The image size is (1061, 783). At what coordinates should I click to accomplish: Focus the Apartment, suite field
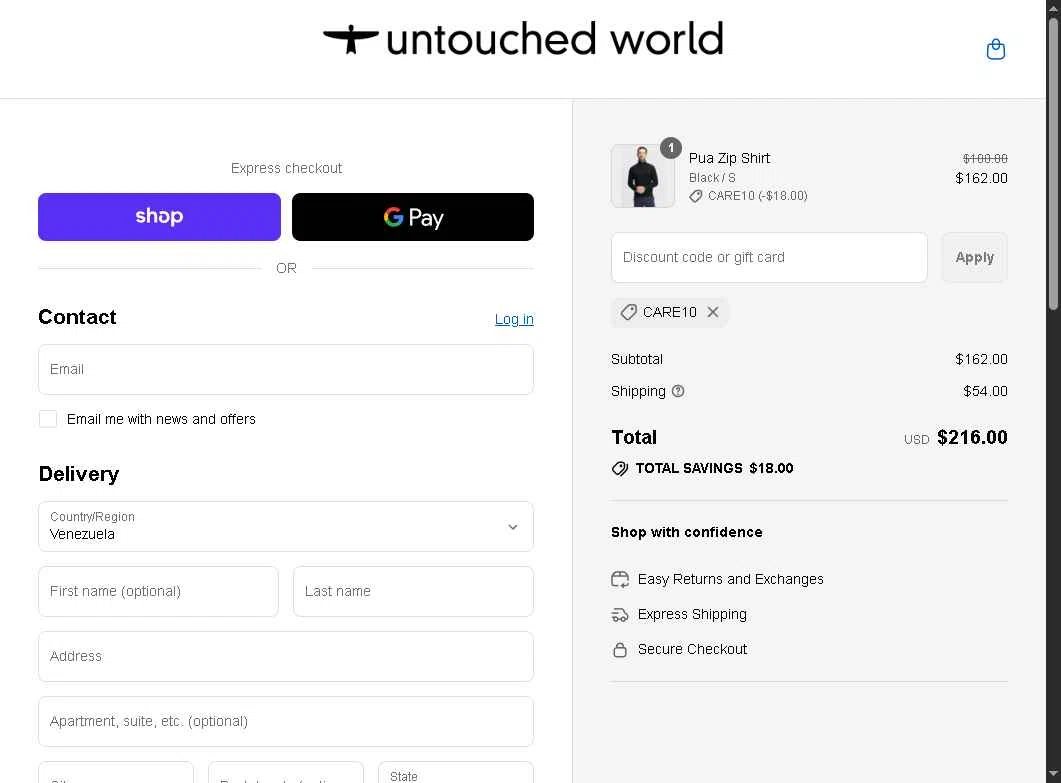(x=286, y=721)
